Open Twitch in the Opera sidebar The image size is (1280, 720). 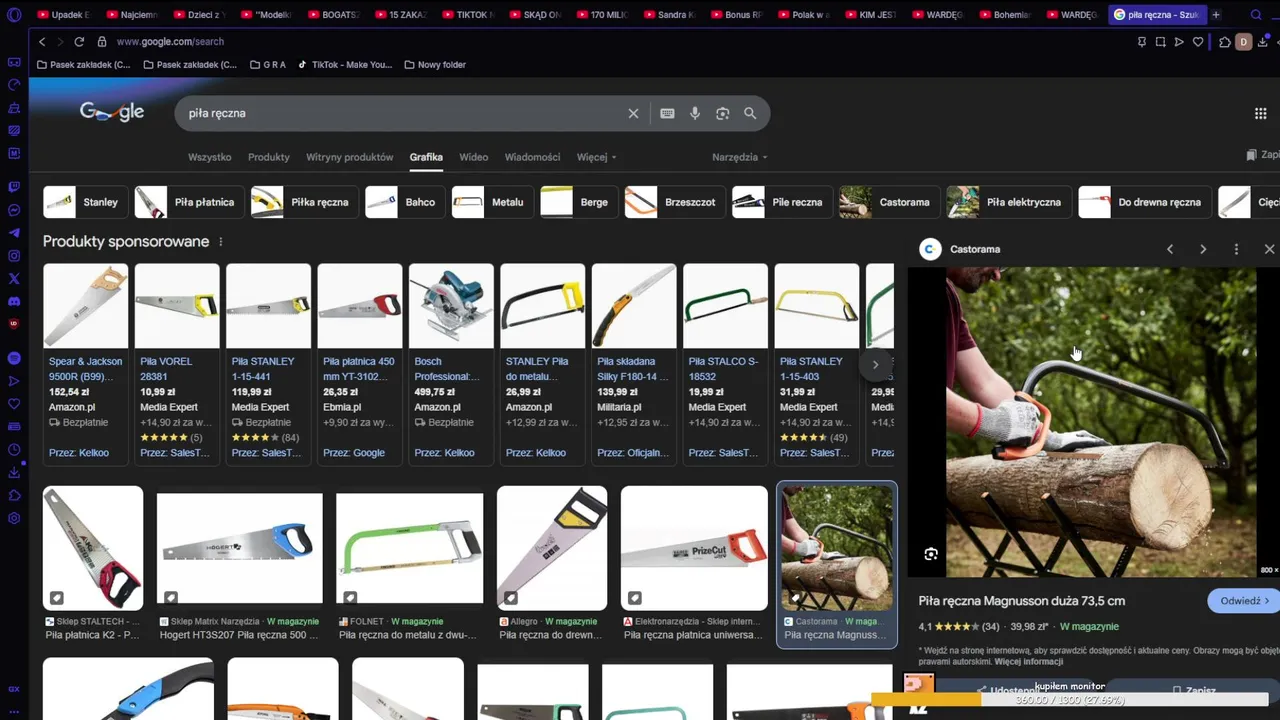pyautogui.click(x=14, y=187)
